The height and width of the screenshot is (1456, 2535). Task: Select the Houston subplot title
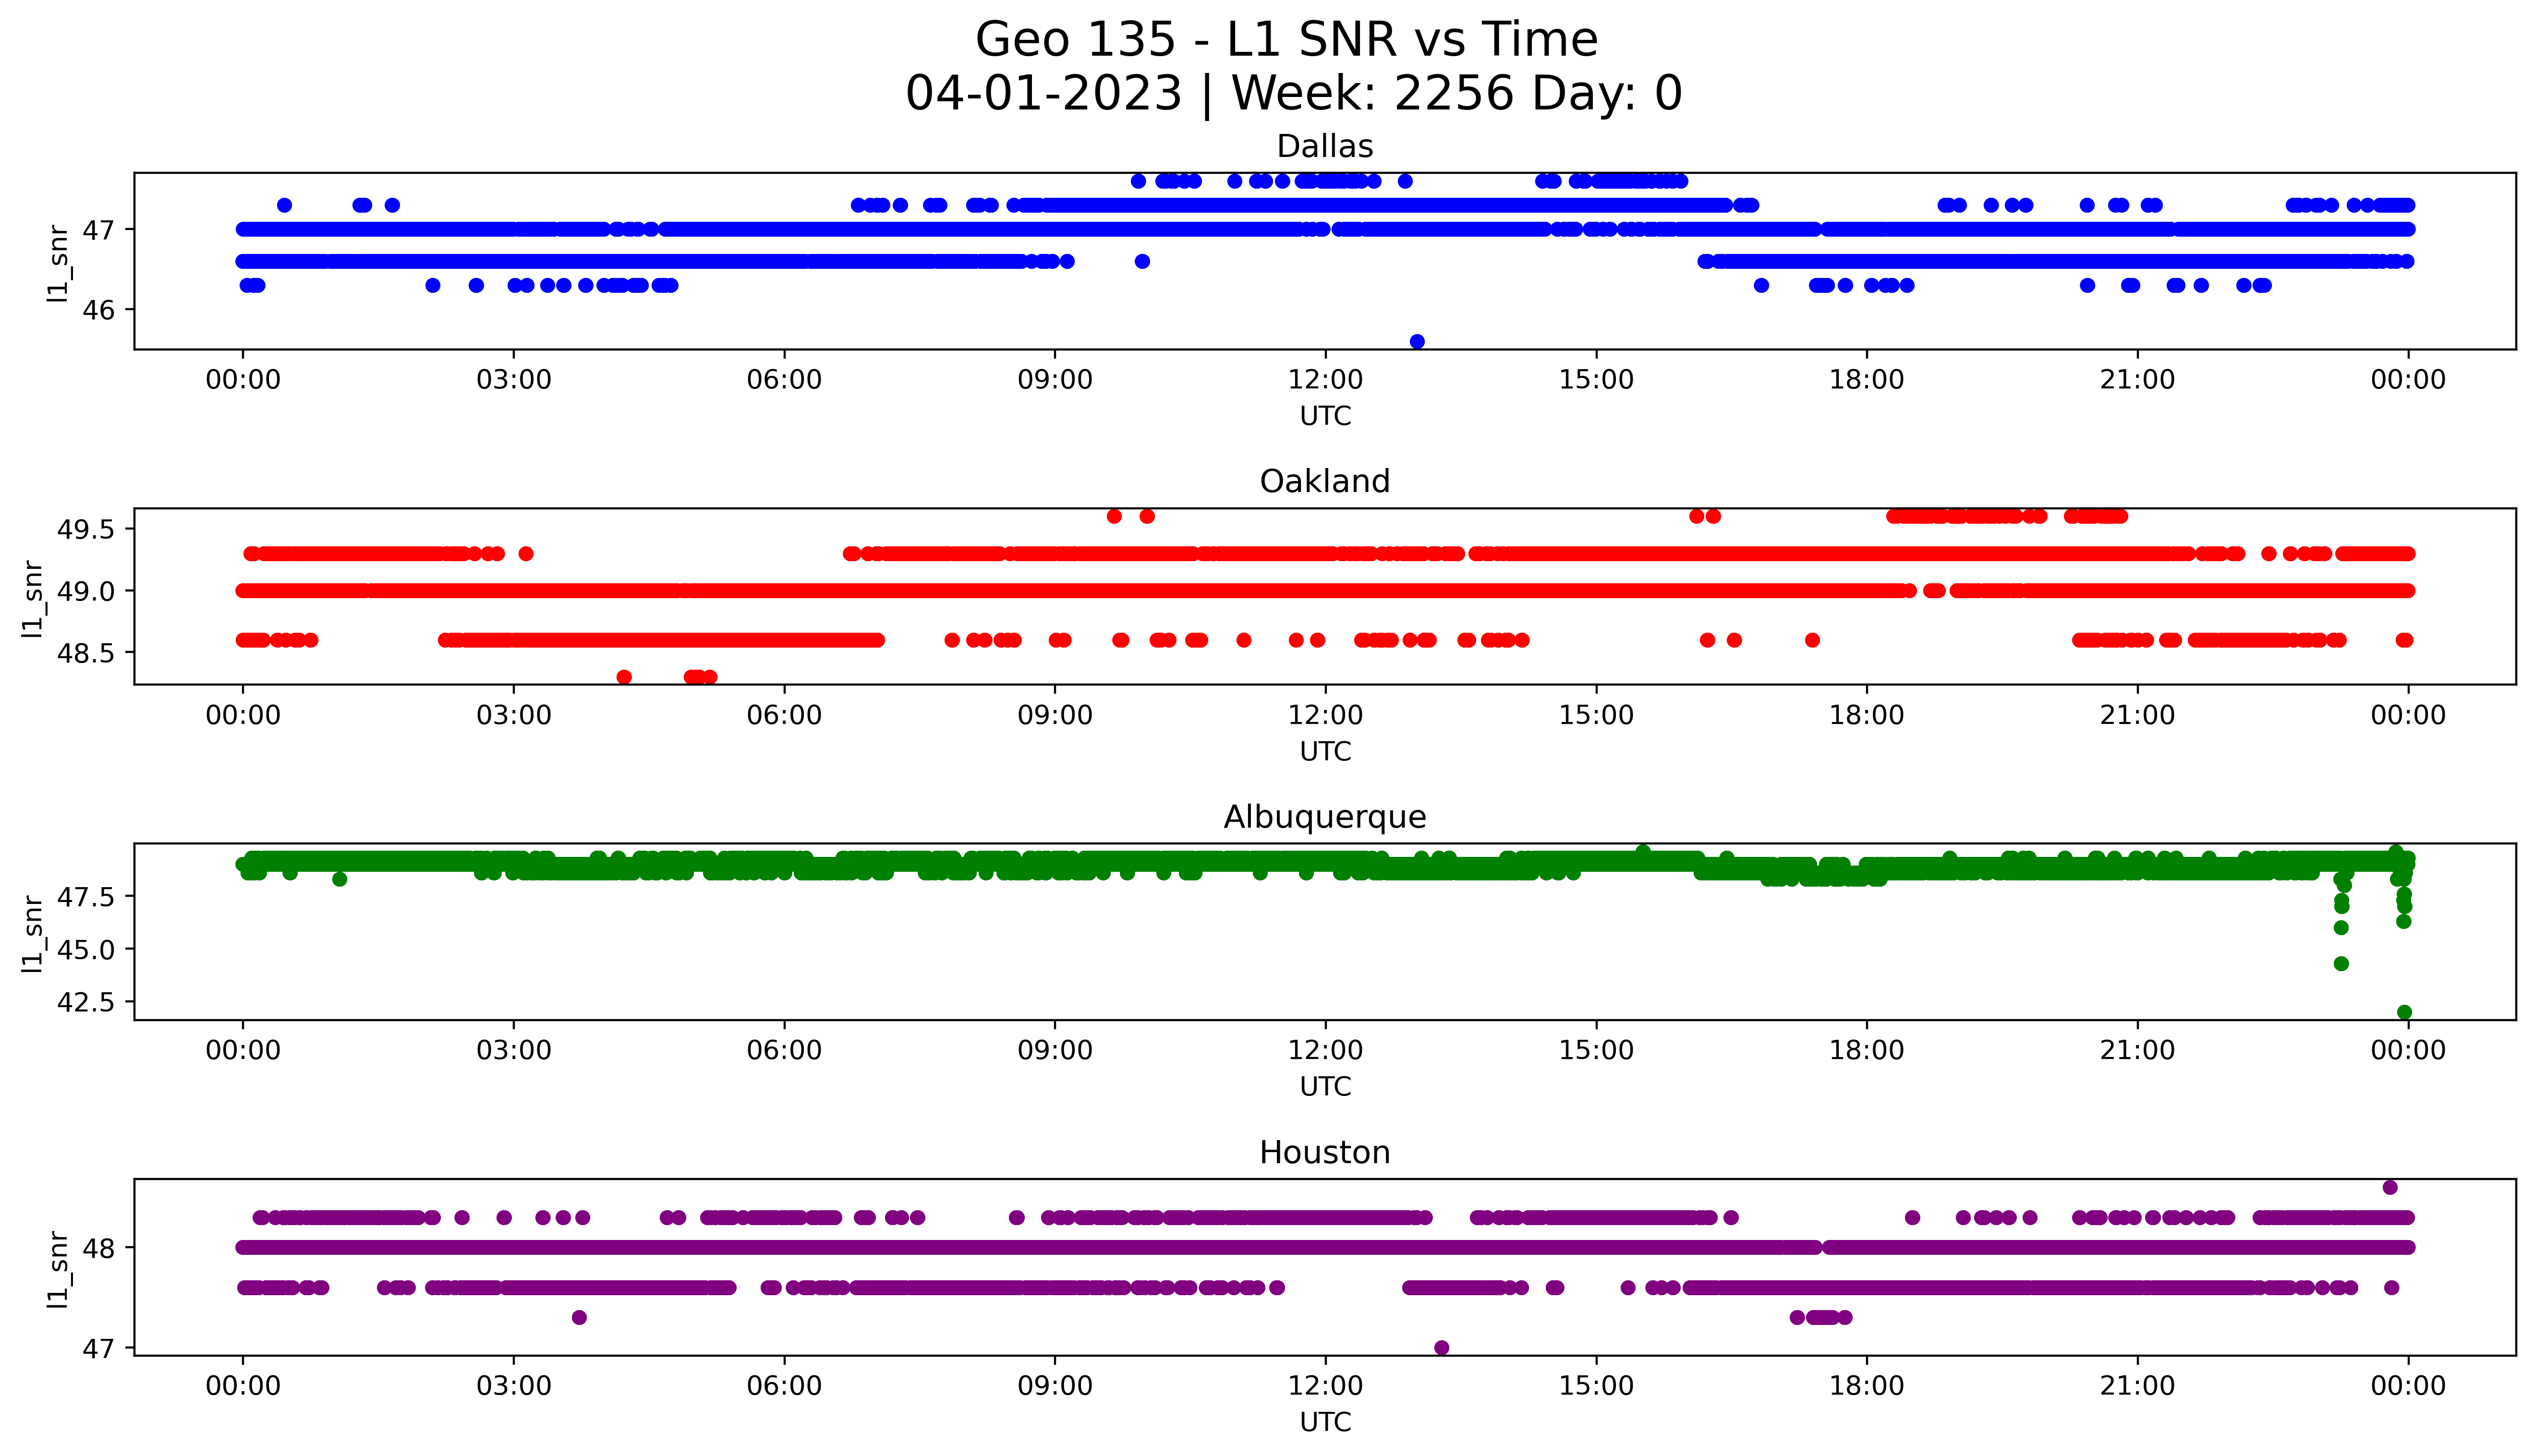coord(1325,1153)
